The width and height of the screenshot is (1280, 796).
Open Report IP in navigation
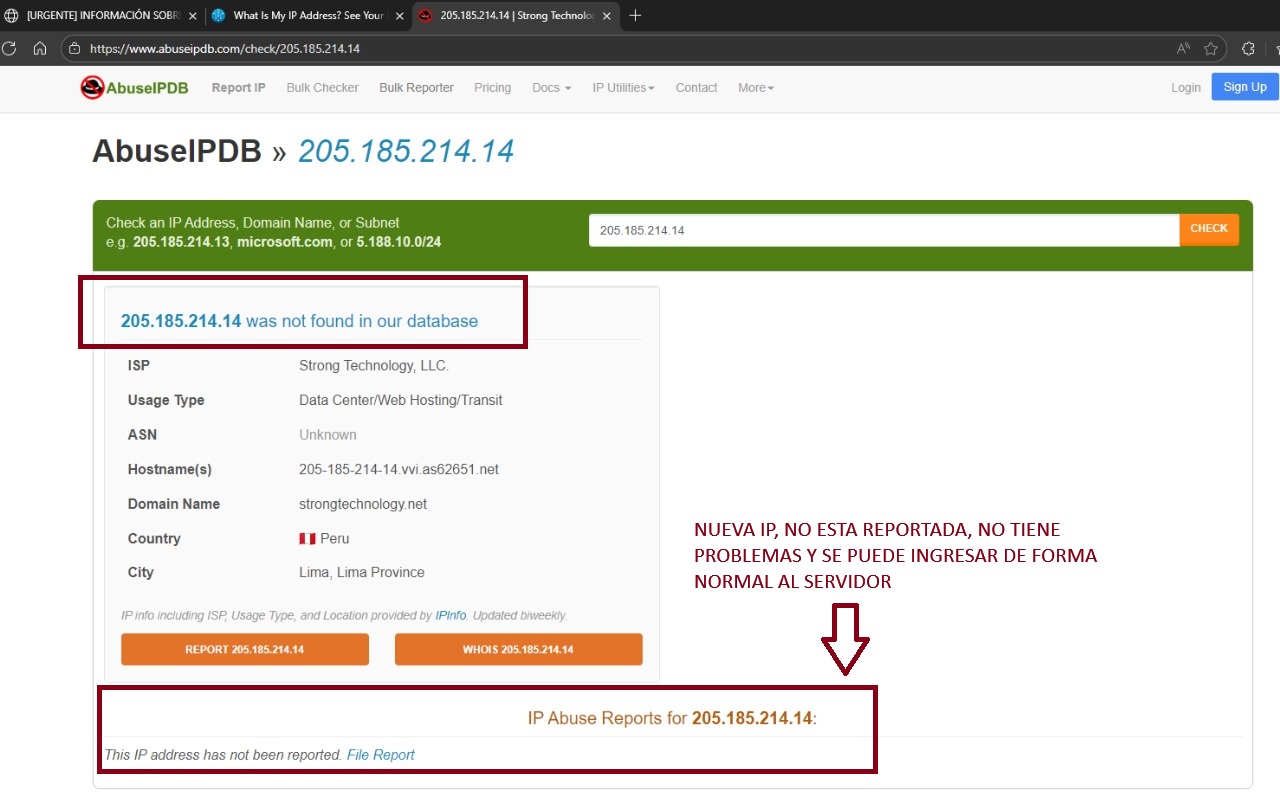click(x=238, y=88)
